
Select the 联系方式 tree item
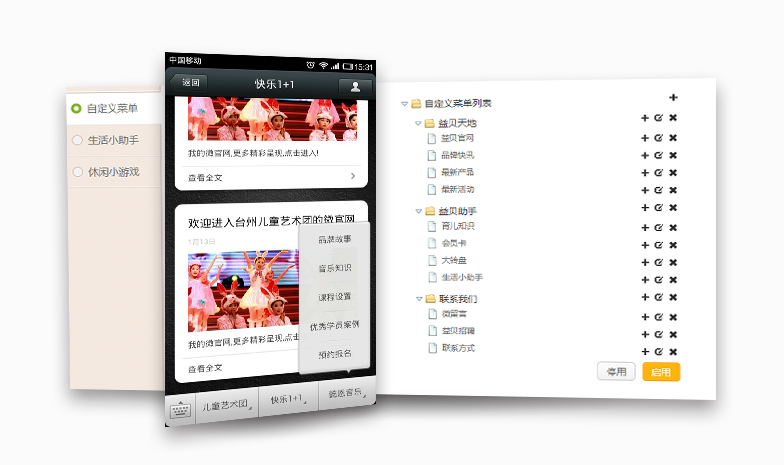click(x=458, y=348)
